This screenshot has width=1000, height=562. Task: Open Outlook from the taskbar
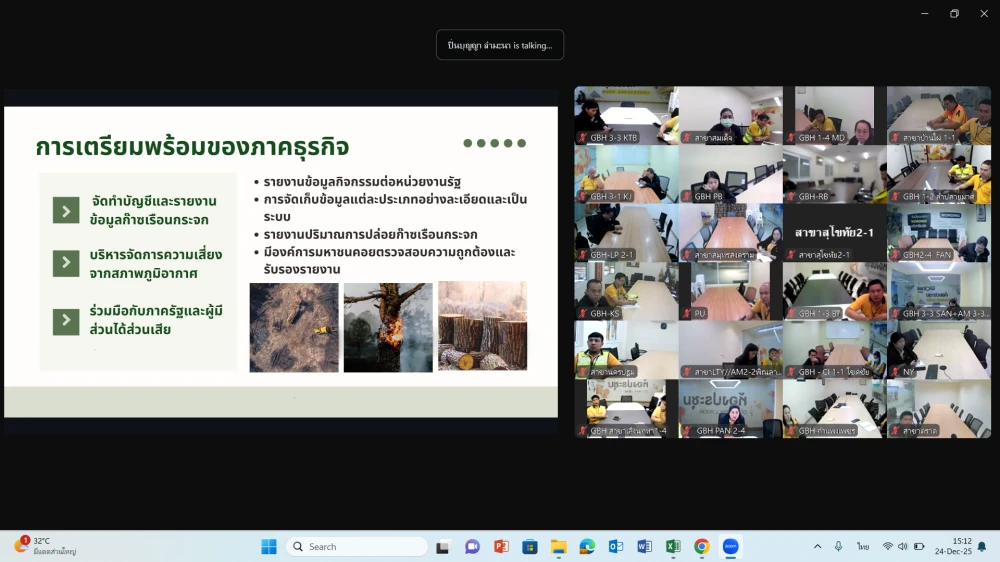click(x=616, y=547)
